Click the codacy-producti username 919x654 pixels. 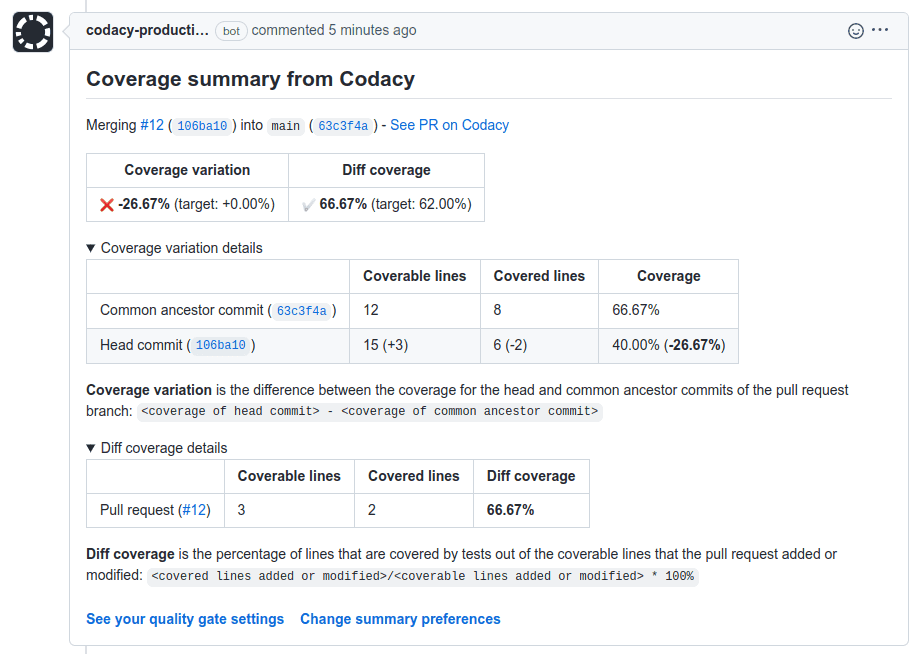click(x=147, y=30)
